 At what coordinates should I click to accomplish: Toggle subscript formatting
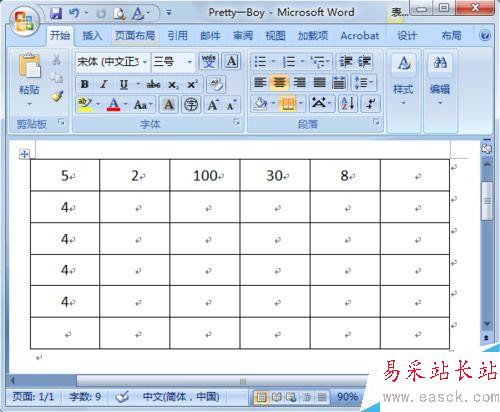pos(173,85)
